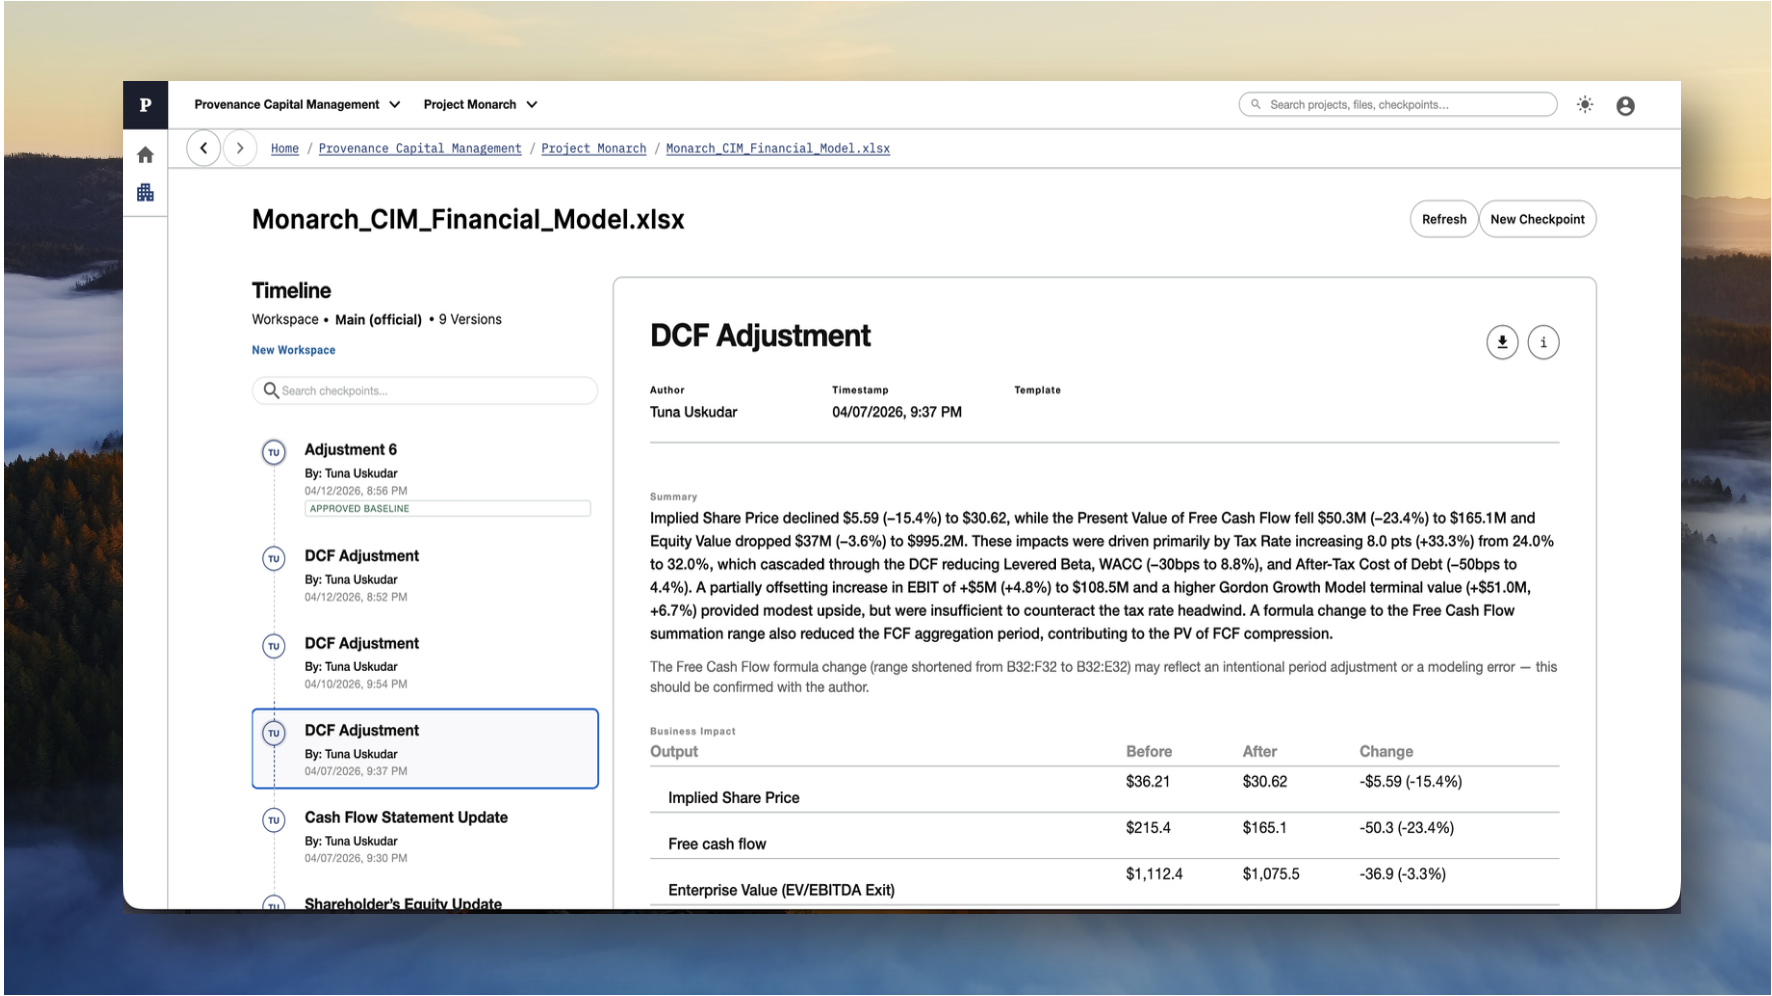The height and width of the screenshot is (996, 1772).
Task: Click TU avatar of selected 04/07/2026 9:37 PM checkpoint
Action: coord(274,733)
